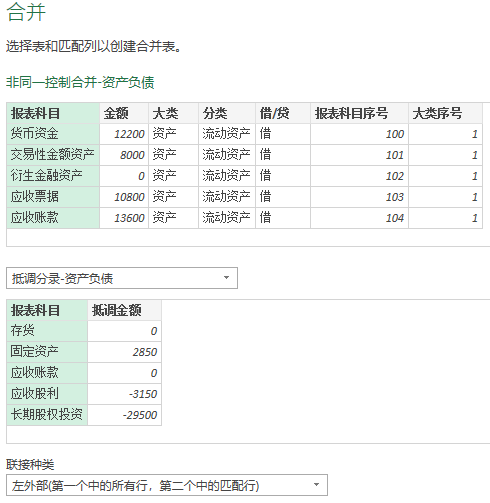Select the 大类 column header
Image resolution: width=490 pixels, height=503 pixels.
pos(173,113)
